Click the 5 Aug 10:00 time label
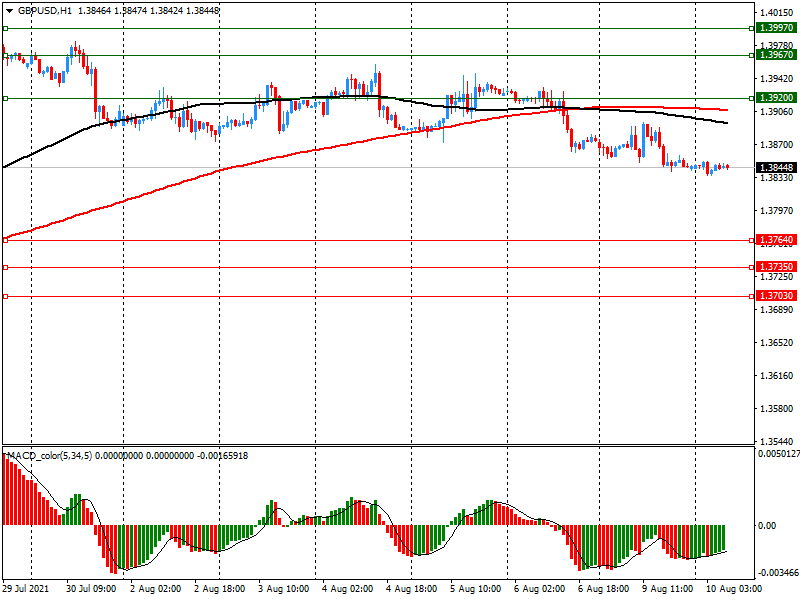Screen dimensions: 800x600 tap(476, 589)
